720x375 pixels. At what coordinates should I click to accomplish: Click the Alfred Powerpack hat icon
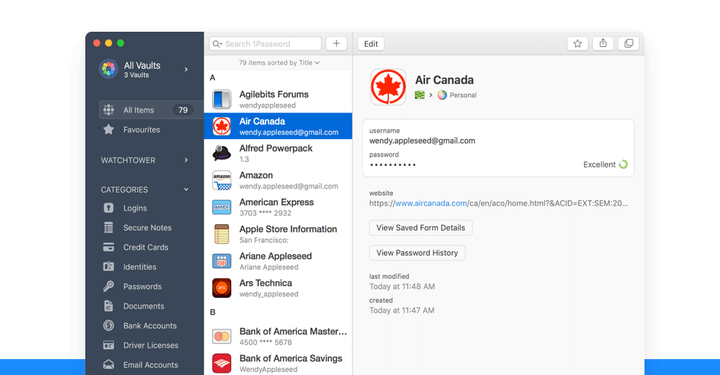click(222, 153)
